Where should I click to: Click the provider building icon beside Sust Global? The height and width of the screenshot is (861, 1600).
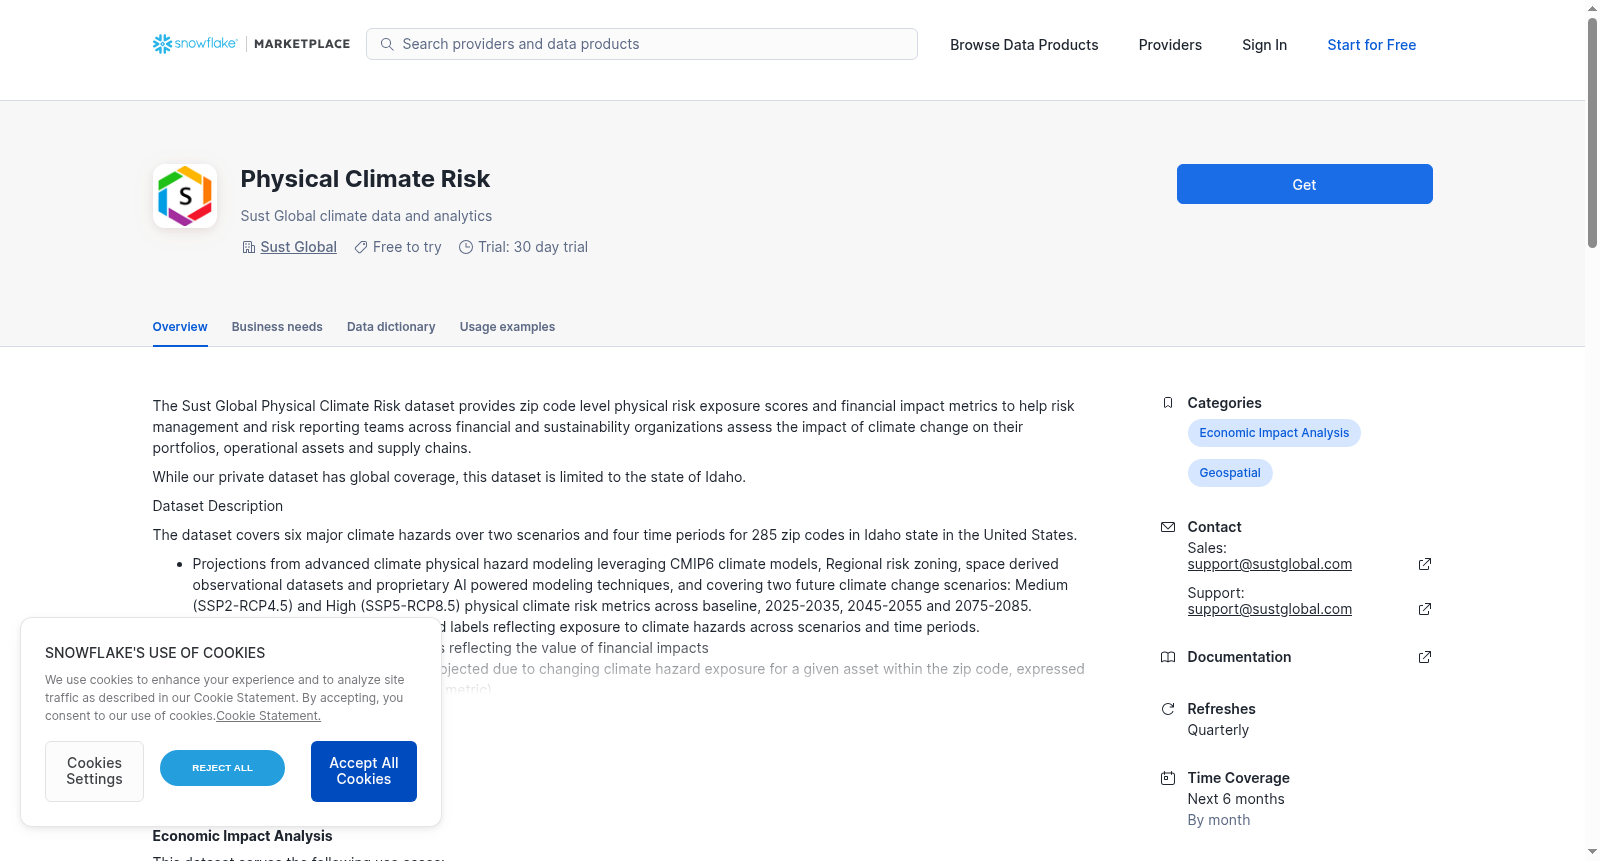click(x=249, y=247)
